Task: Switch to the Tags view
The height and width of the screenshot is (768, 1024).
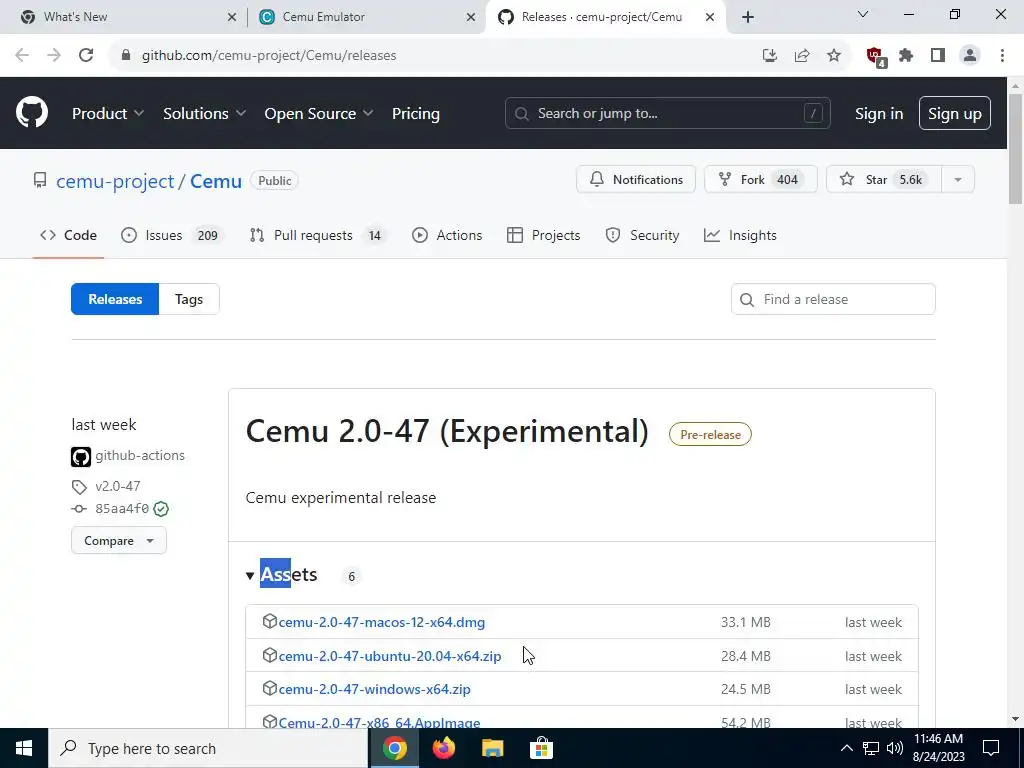Action: [x=189, y=299]
